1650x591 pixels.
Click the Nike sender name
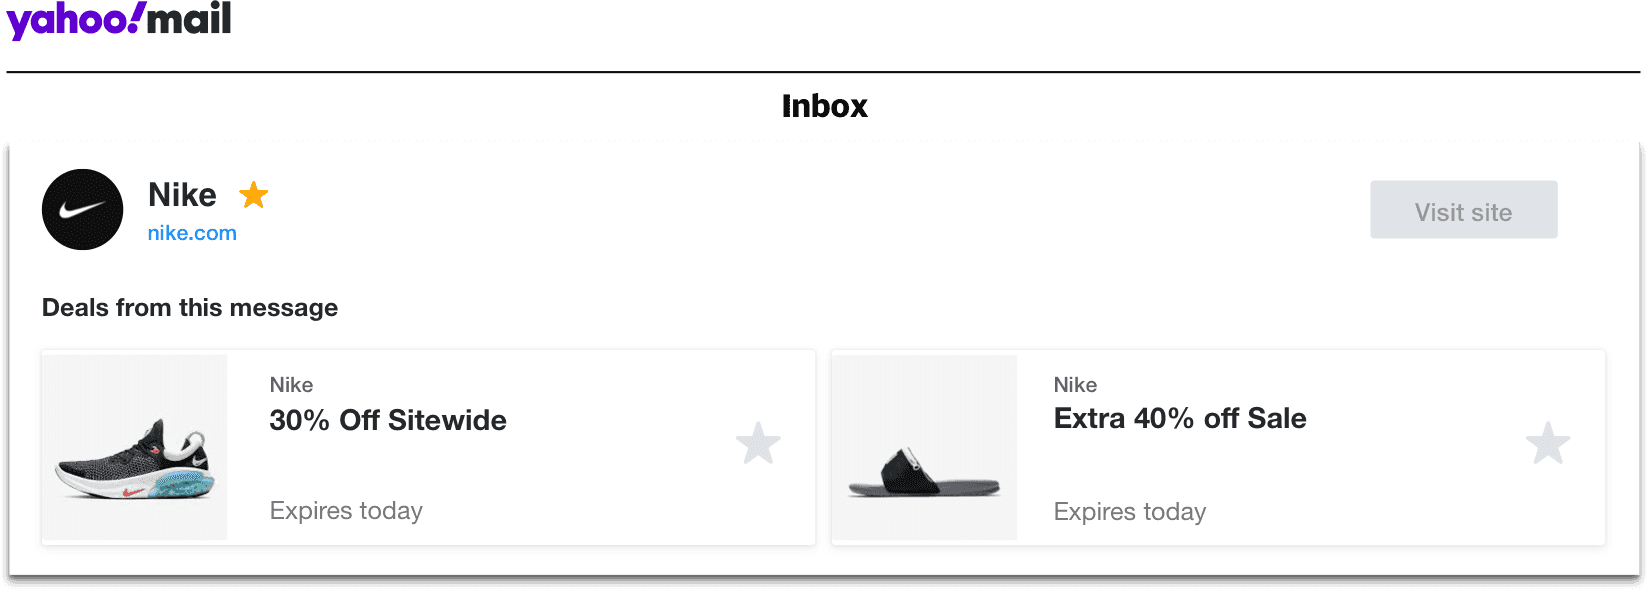pyautogui.click(x=182, y=195)
